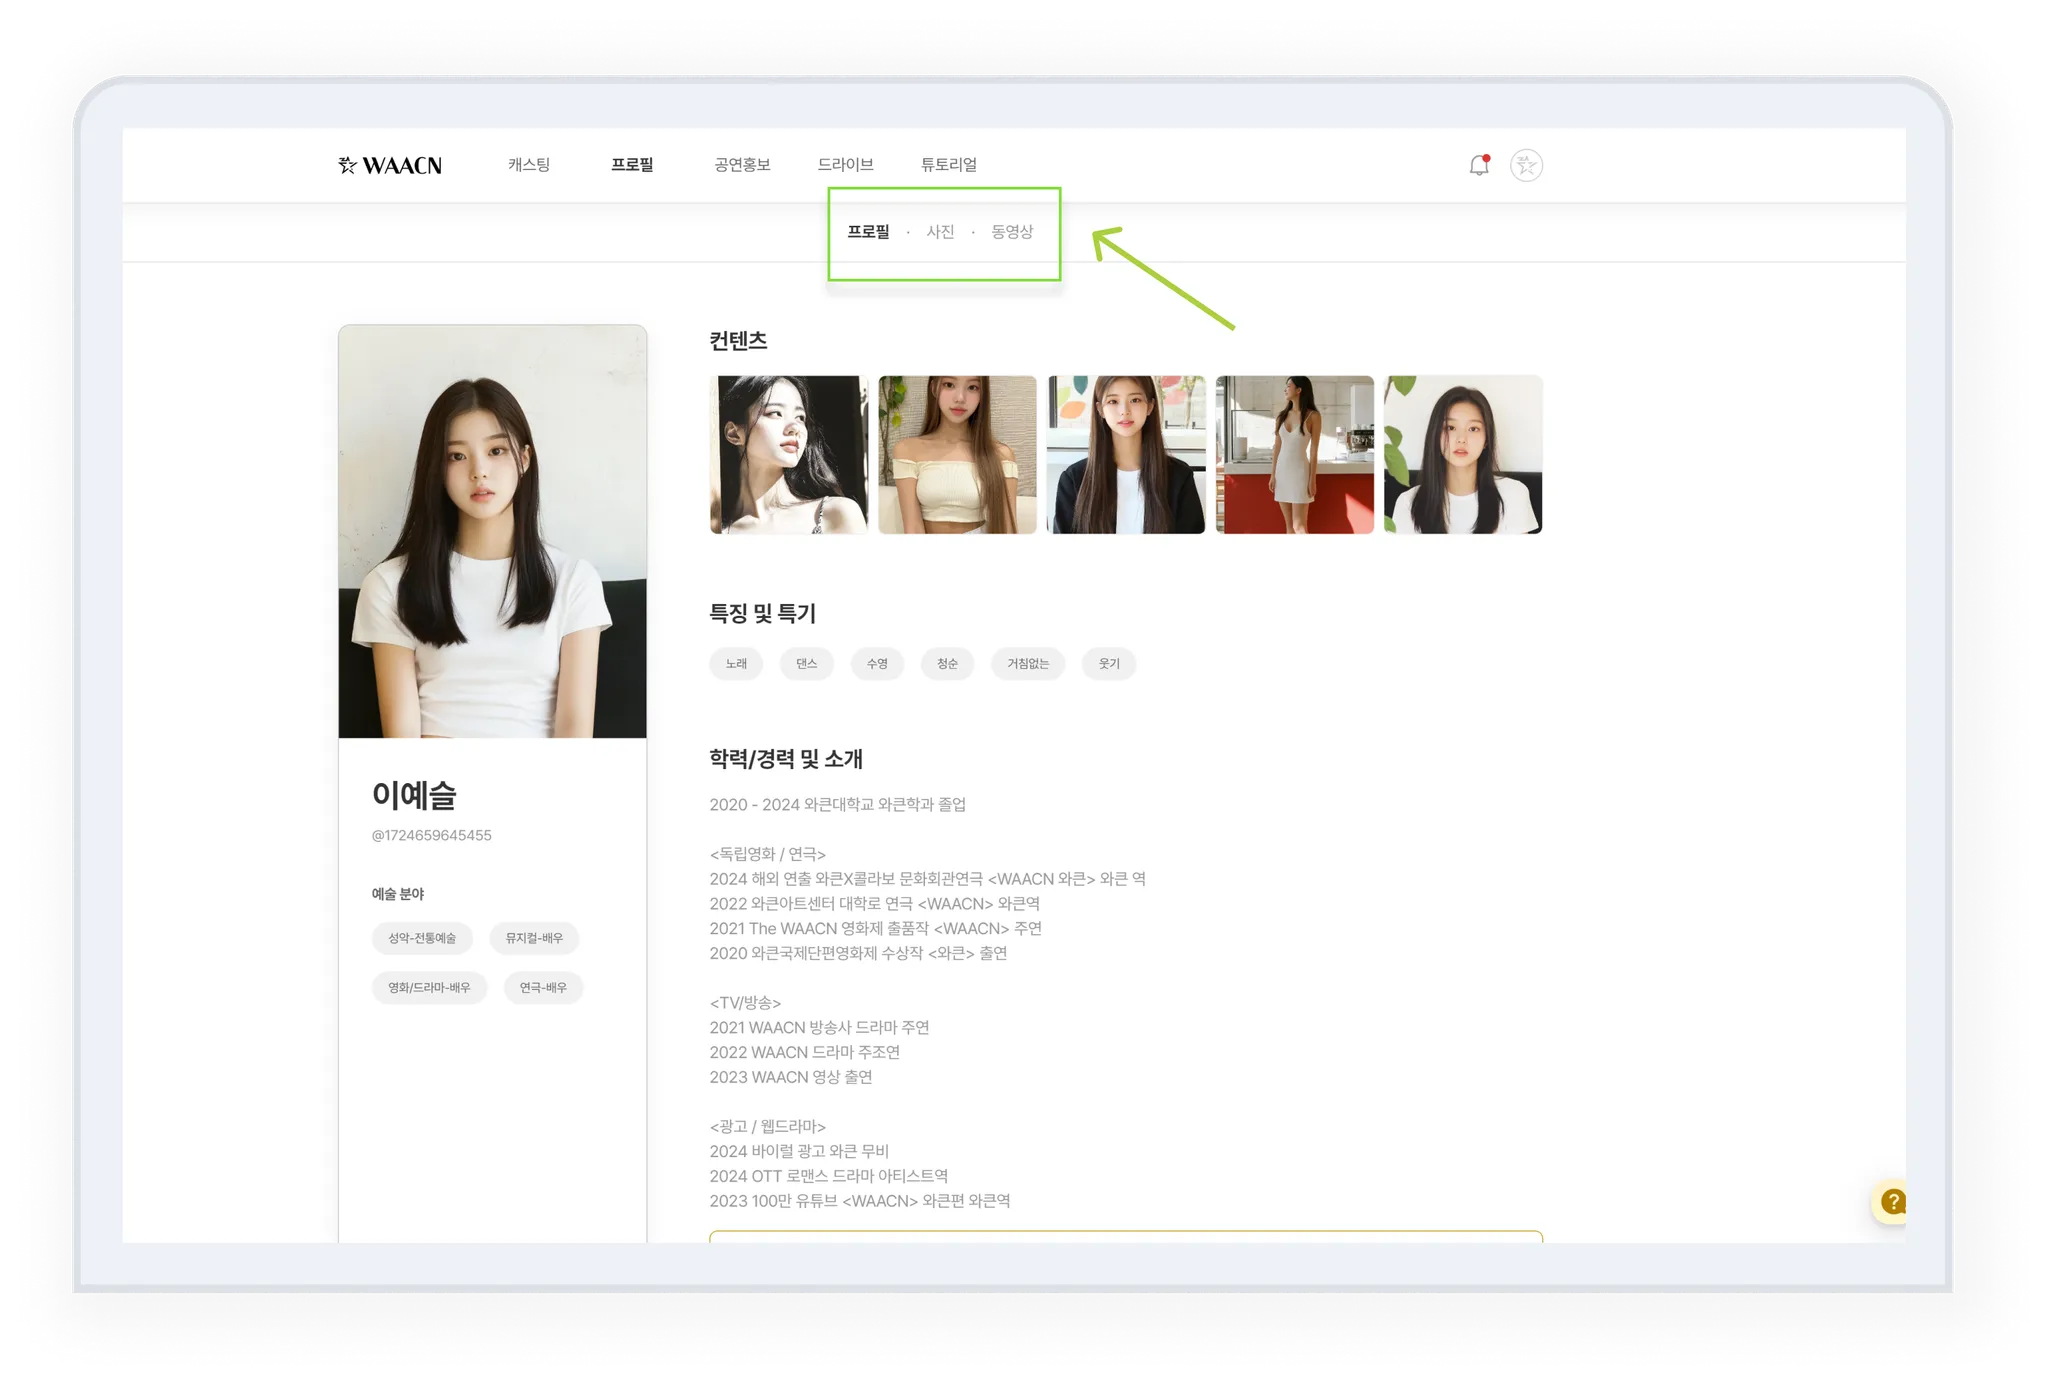Go to the 공연홍보 menu
This screenshot has height=1385, width=2048.
(x=742, y=165)
